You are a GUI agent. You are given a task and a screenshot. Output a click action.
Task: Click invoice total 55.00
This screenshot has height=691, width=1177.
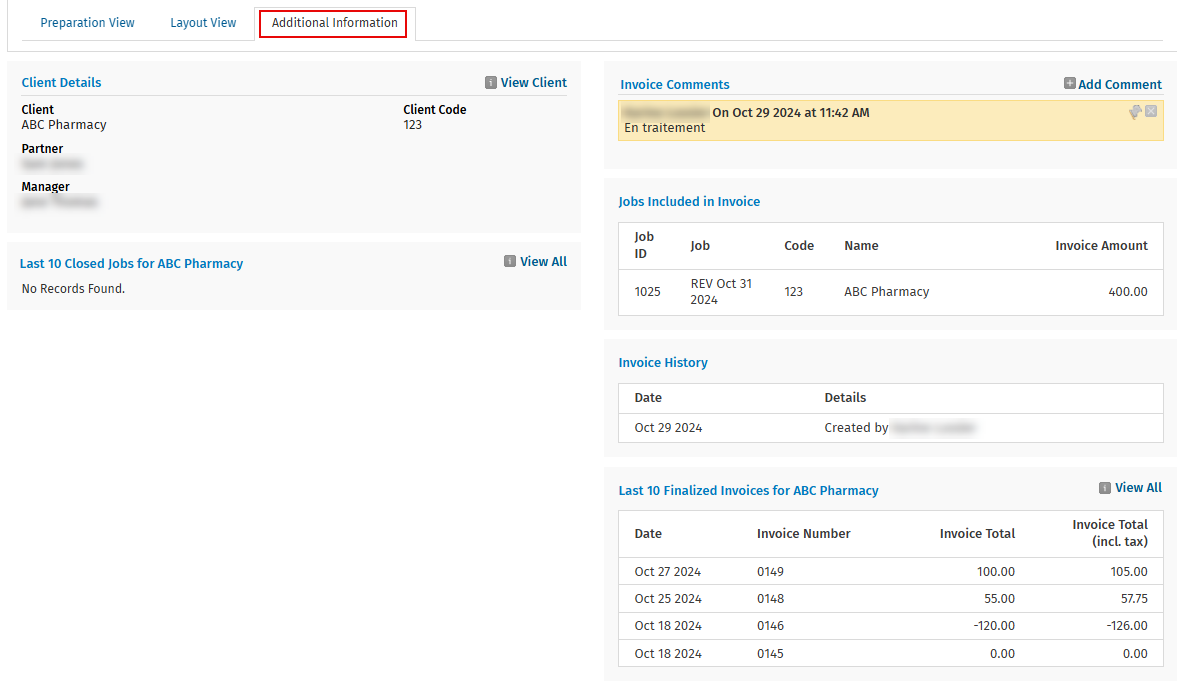coord(999,599)
